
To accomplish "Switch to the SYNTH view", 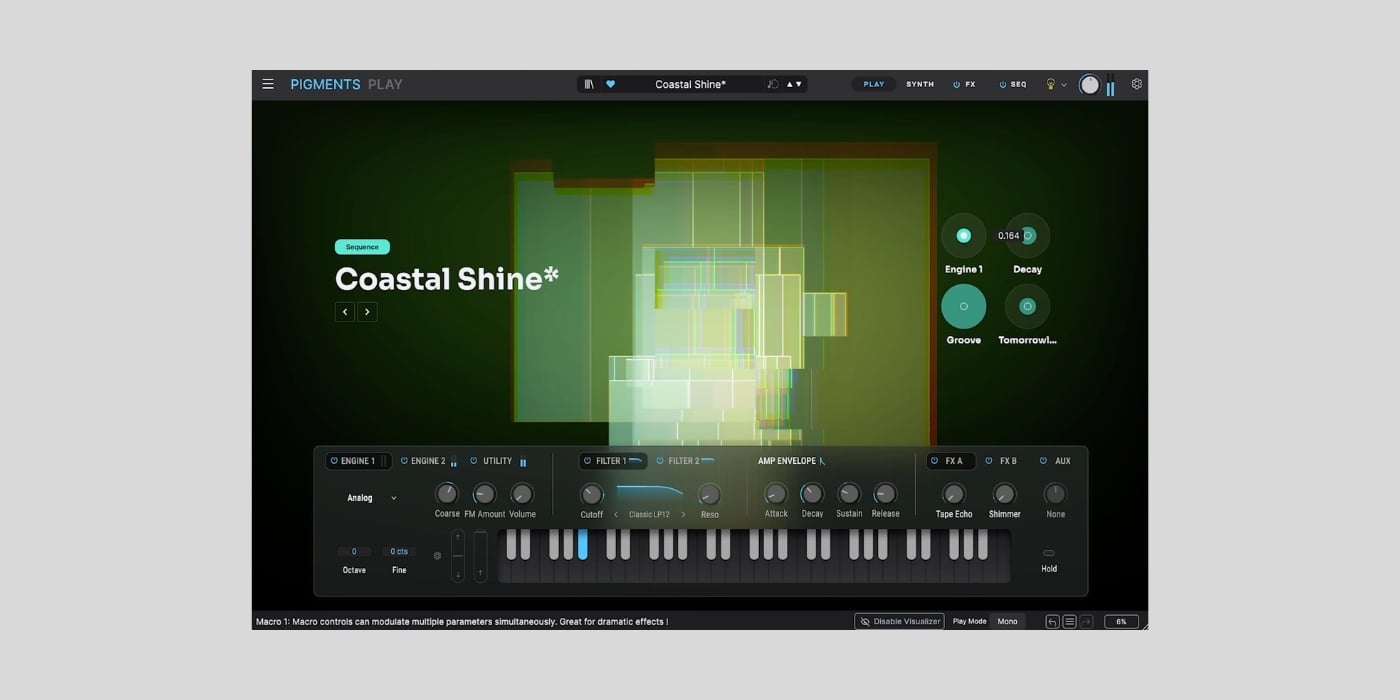I will [920, 84].
